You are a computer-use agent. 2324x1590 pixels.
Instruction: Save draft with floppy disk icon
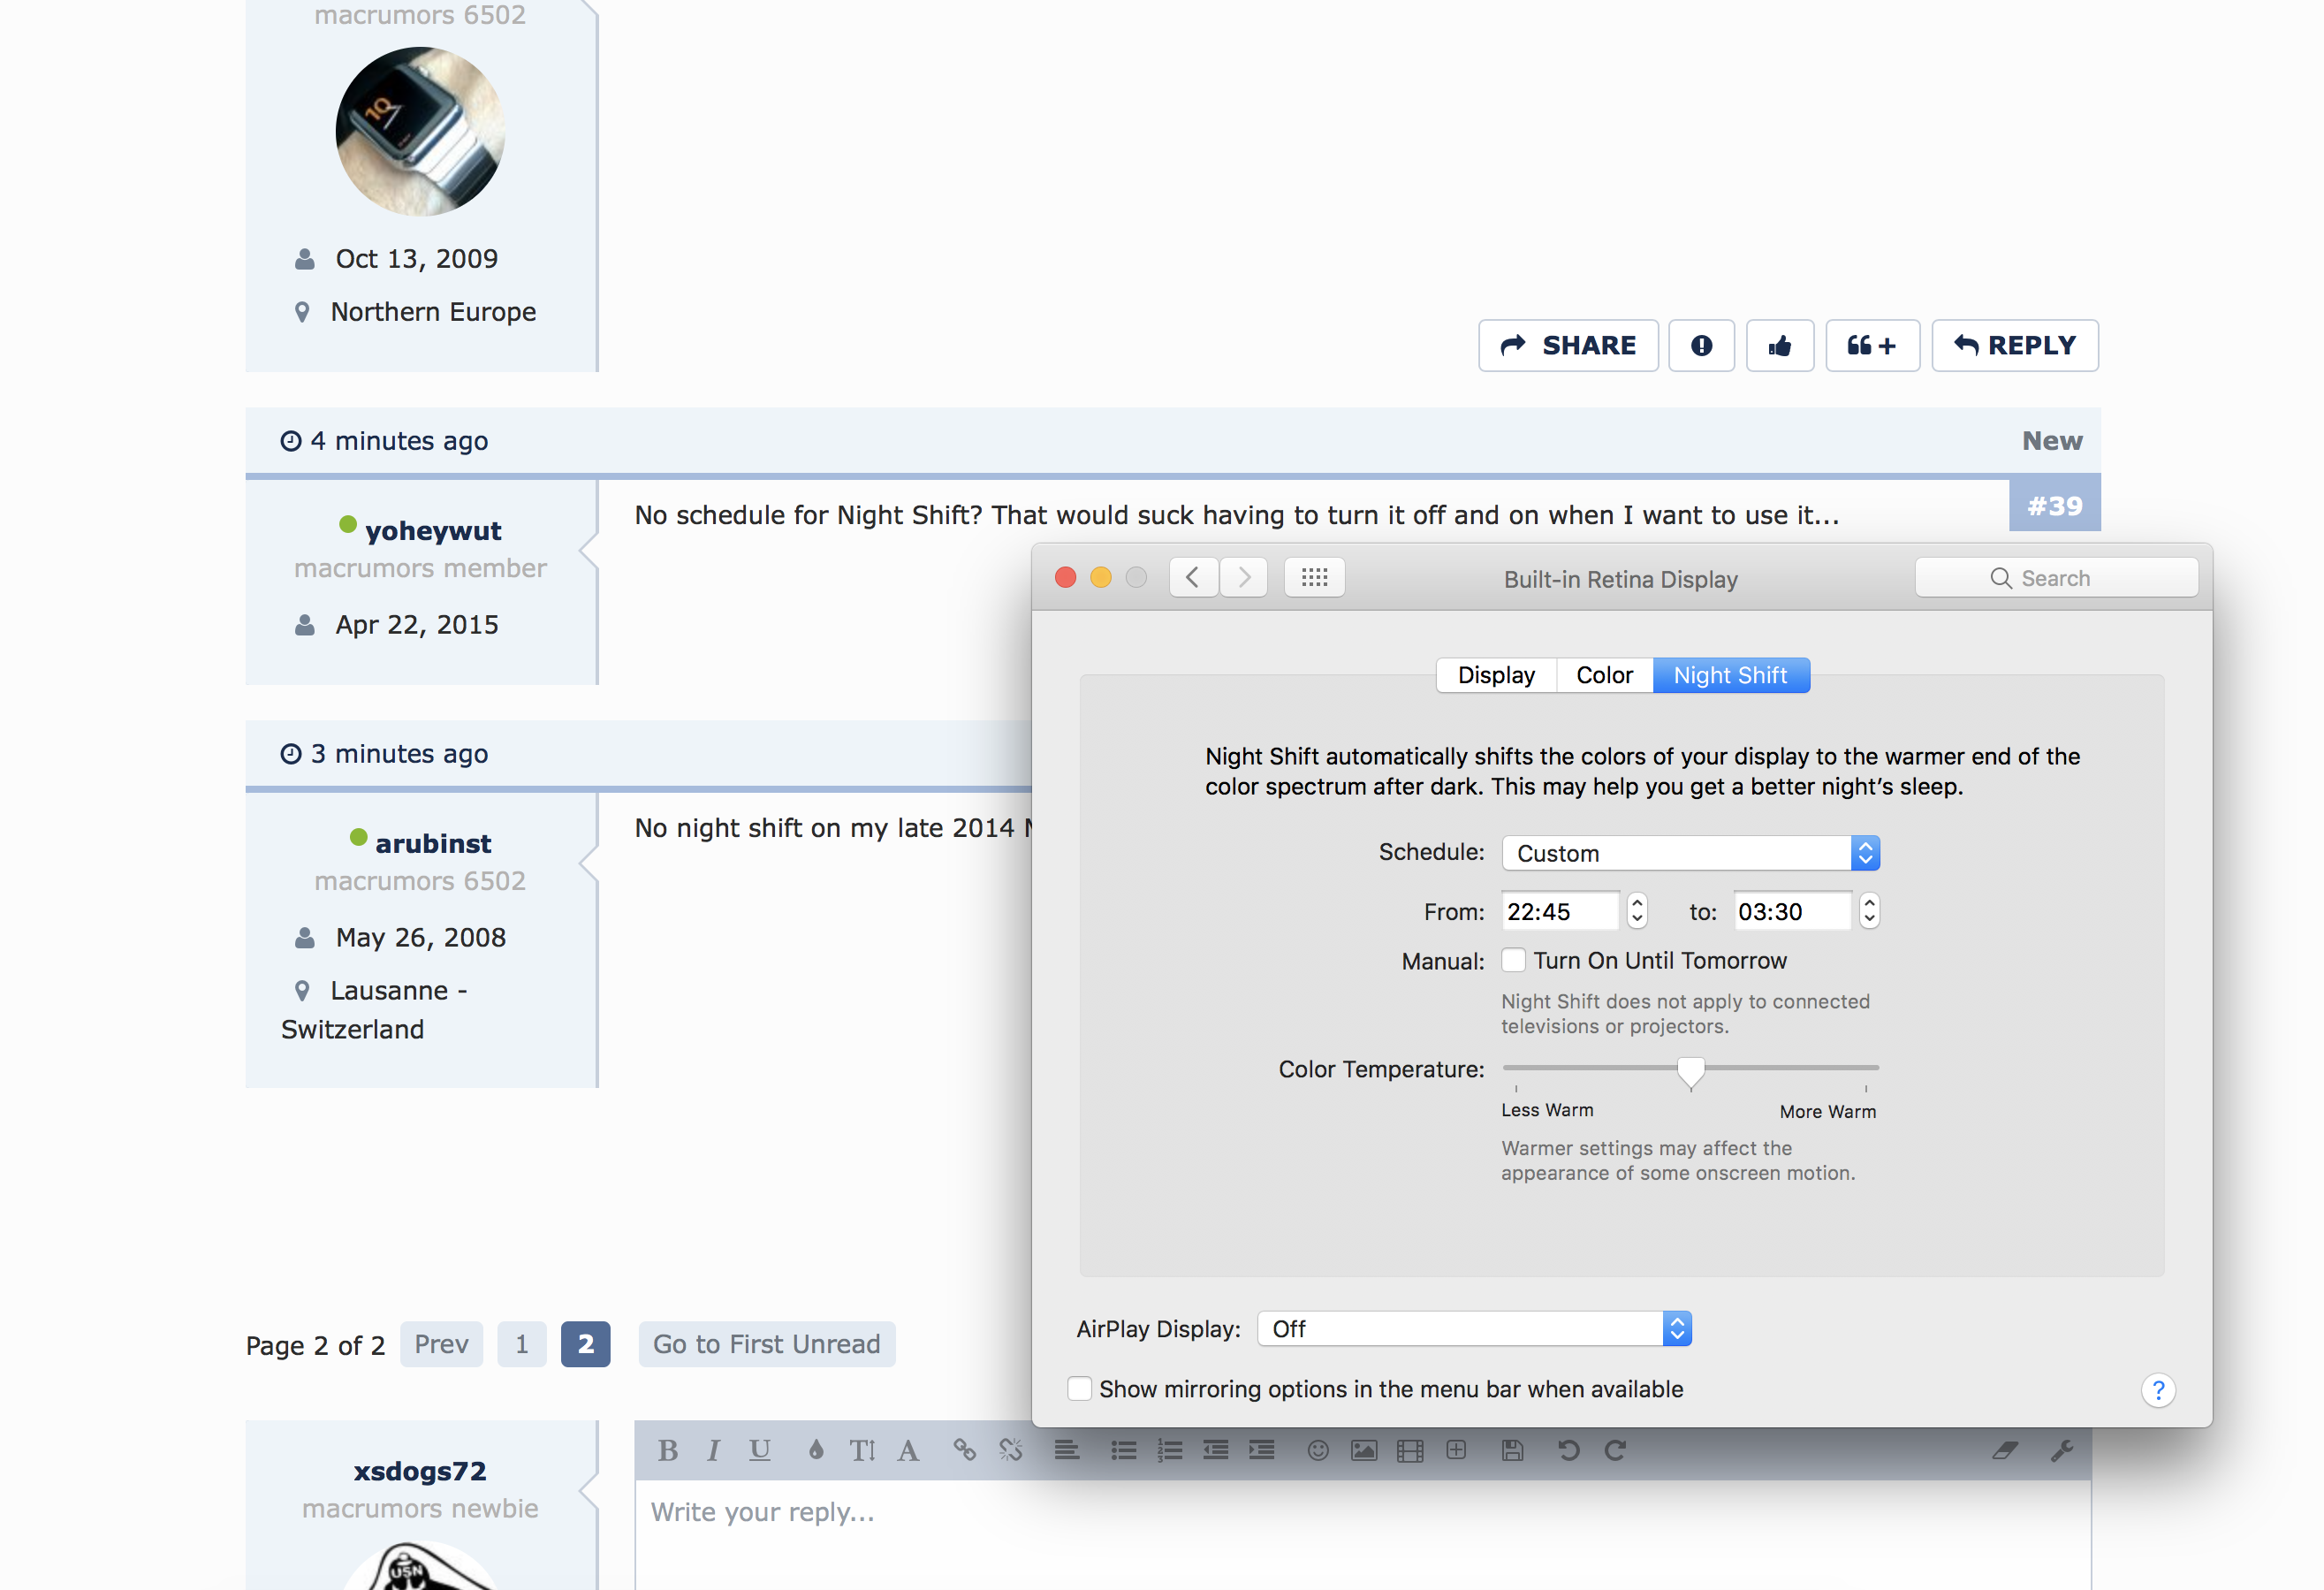pyautogui.click(x=1513, y=1450)
